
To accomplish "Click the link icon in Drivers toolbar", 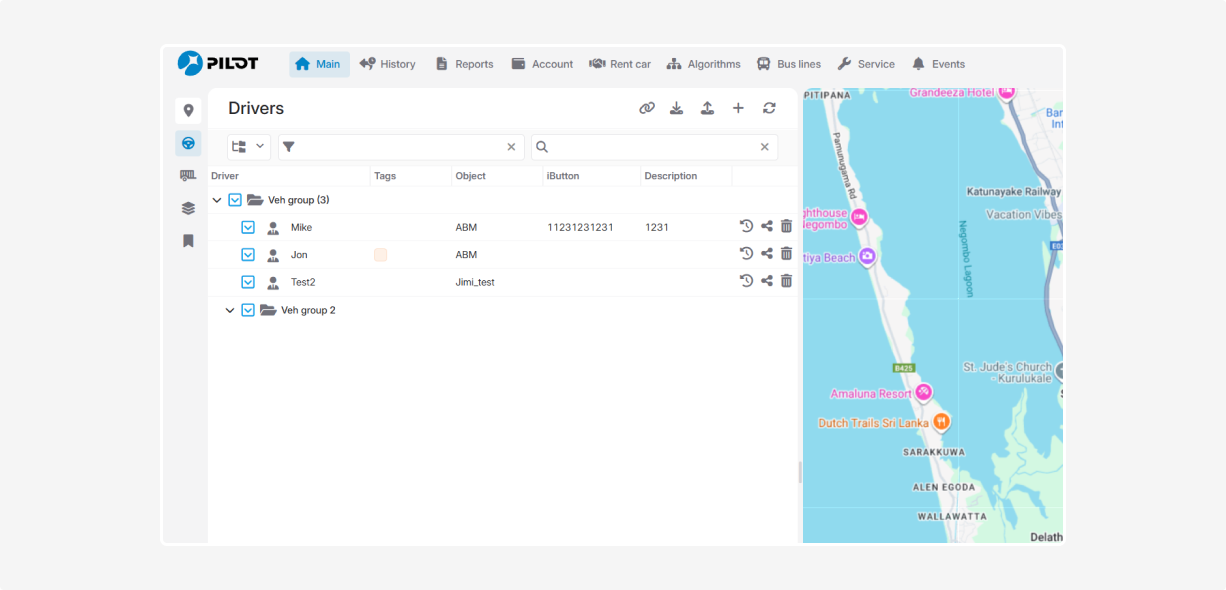I will [x=647, y=108].
